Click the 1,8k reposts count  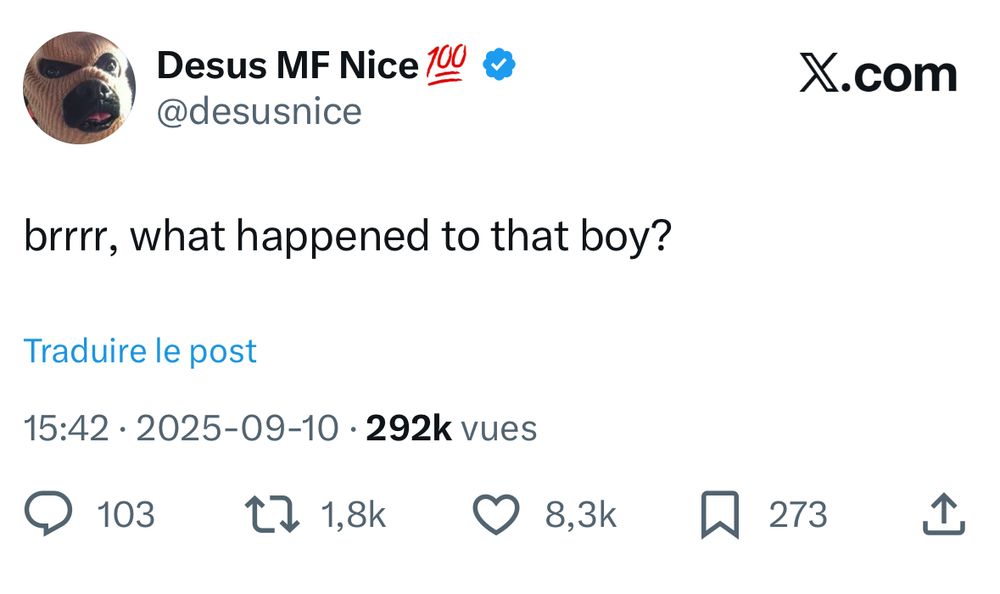tap(353, 515)
